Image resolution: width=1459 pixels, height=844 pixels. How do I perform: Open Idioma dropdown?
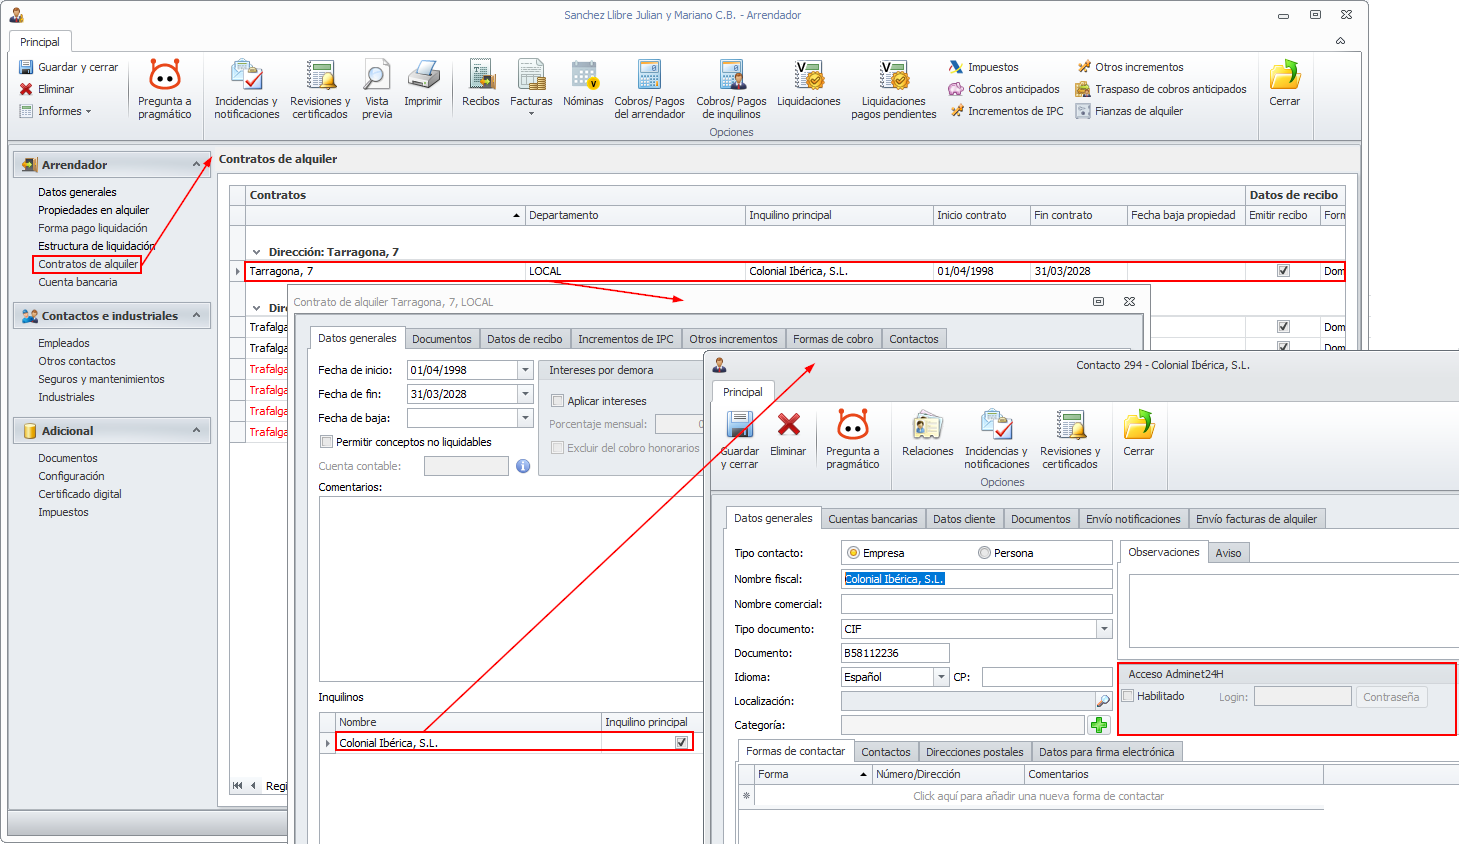(x=941, y=677)
